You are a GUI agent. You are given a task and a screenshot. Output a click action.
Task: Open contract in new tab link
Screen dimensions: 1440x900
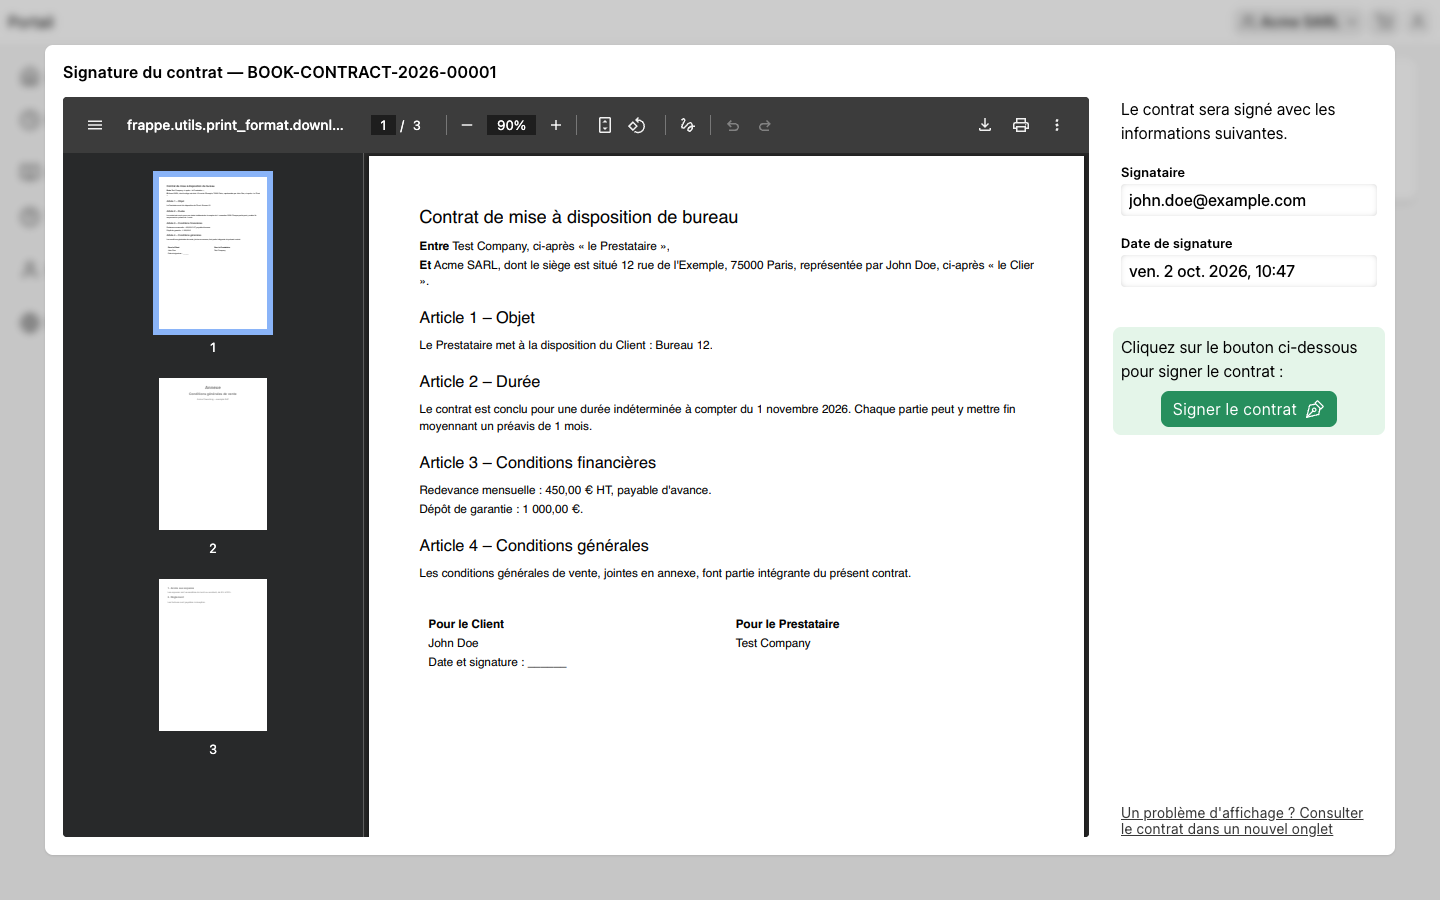click(x=1242, y=821)
